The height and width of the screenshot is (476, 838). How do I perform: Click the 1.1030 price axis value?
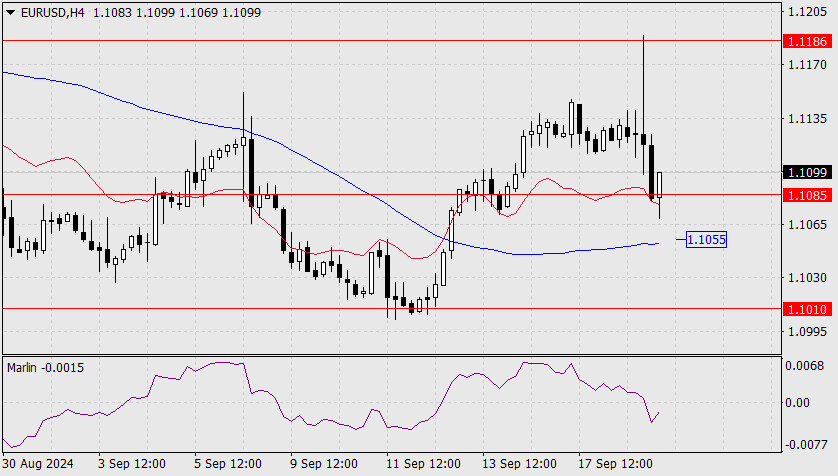pos(807,278)
